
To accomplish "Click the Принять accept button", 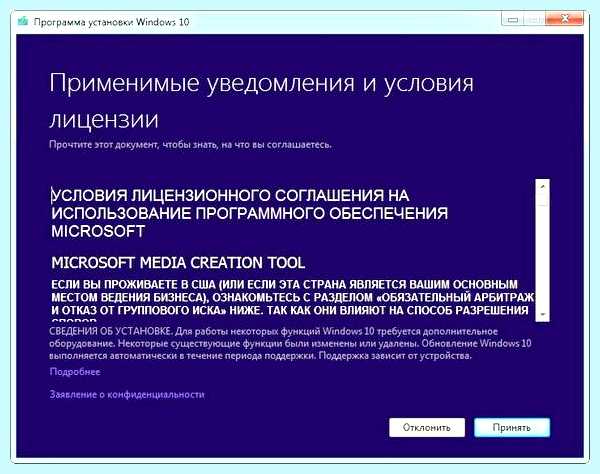I will (512, 427).
